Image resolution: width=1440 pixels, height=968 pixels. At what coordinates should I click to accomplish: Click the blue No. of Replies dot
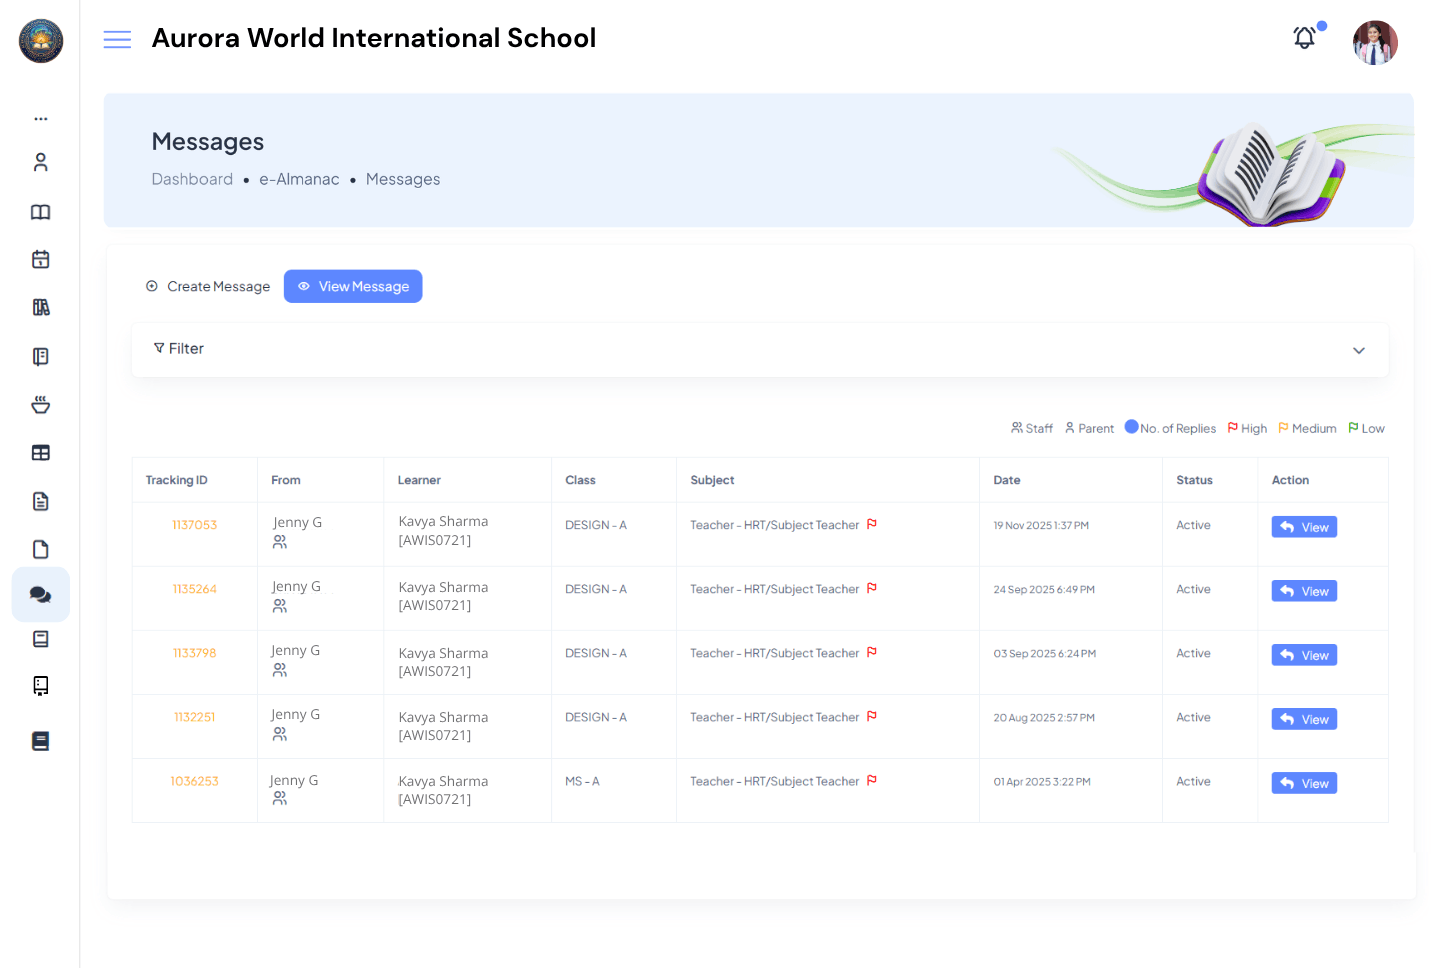click(1130, 427)
